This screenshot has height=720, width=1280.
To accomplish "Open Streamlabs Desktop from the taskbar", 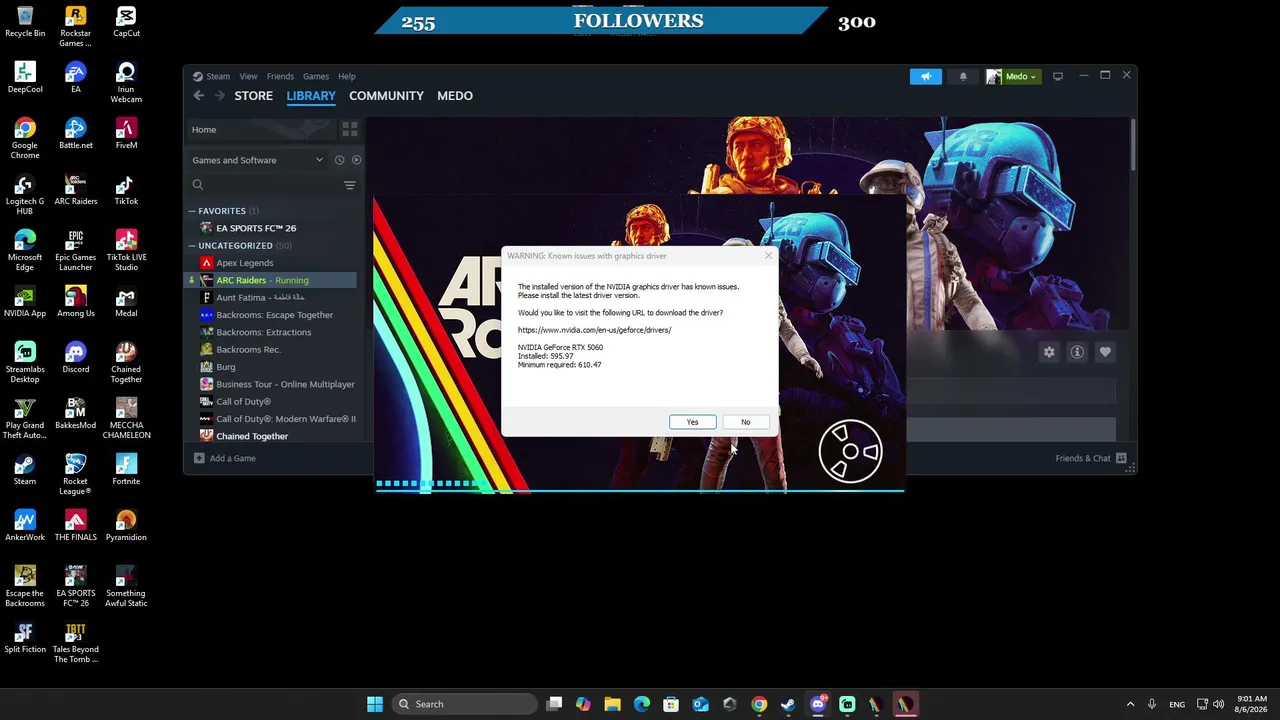I will click(847, 704).
